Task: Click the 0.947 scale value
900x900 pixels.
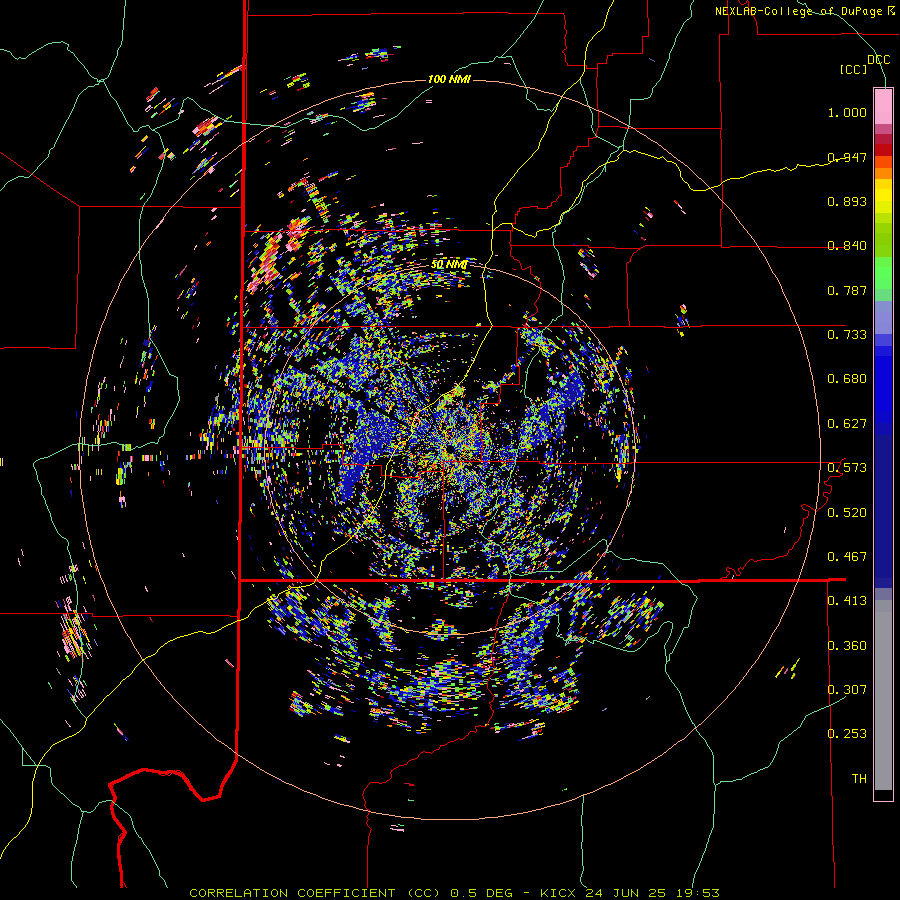Action: (847, 157)
